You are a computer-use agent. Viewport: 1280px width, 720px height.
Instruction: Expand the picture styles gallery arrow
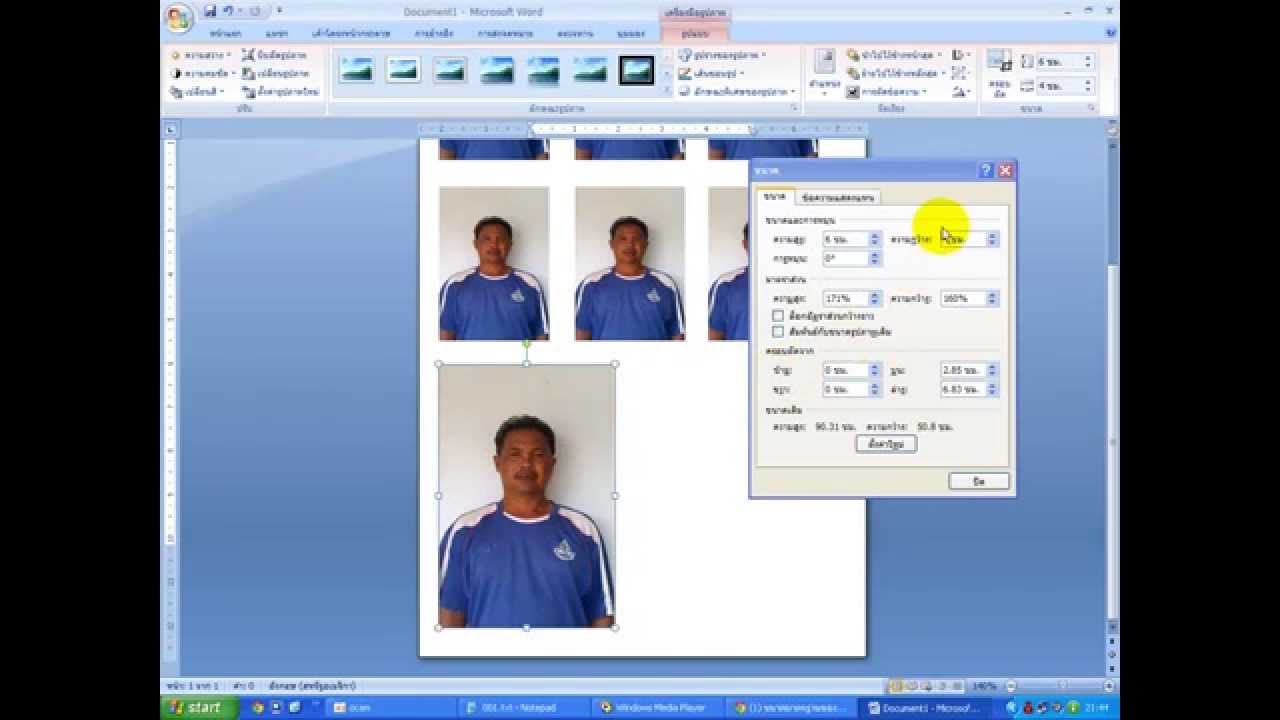pos(667,91)
